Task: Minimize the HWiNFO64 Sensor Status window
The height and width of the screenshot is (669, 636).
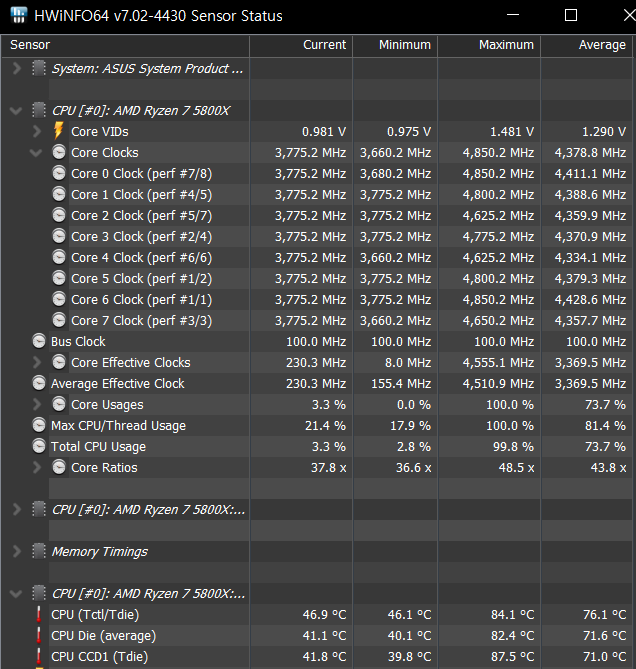Action: [513, 15]
